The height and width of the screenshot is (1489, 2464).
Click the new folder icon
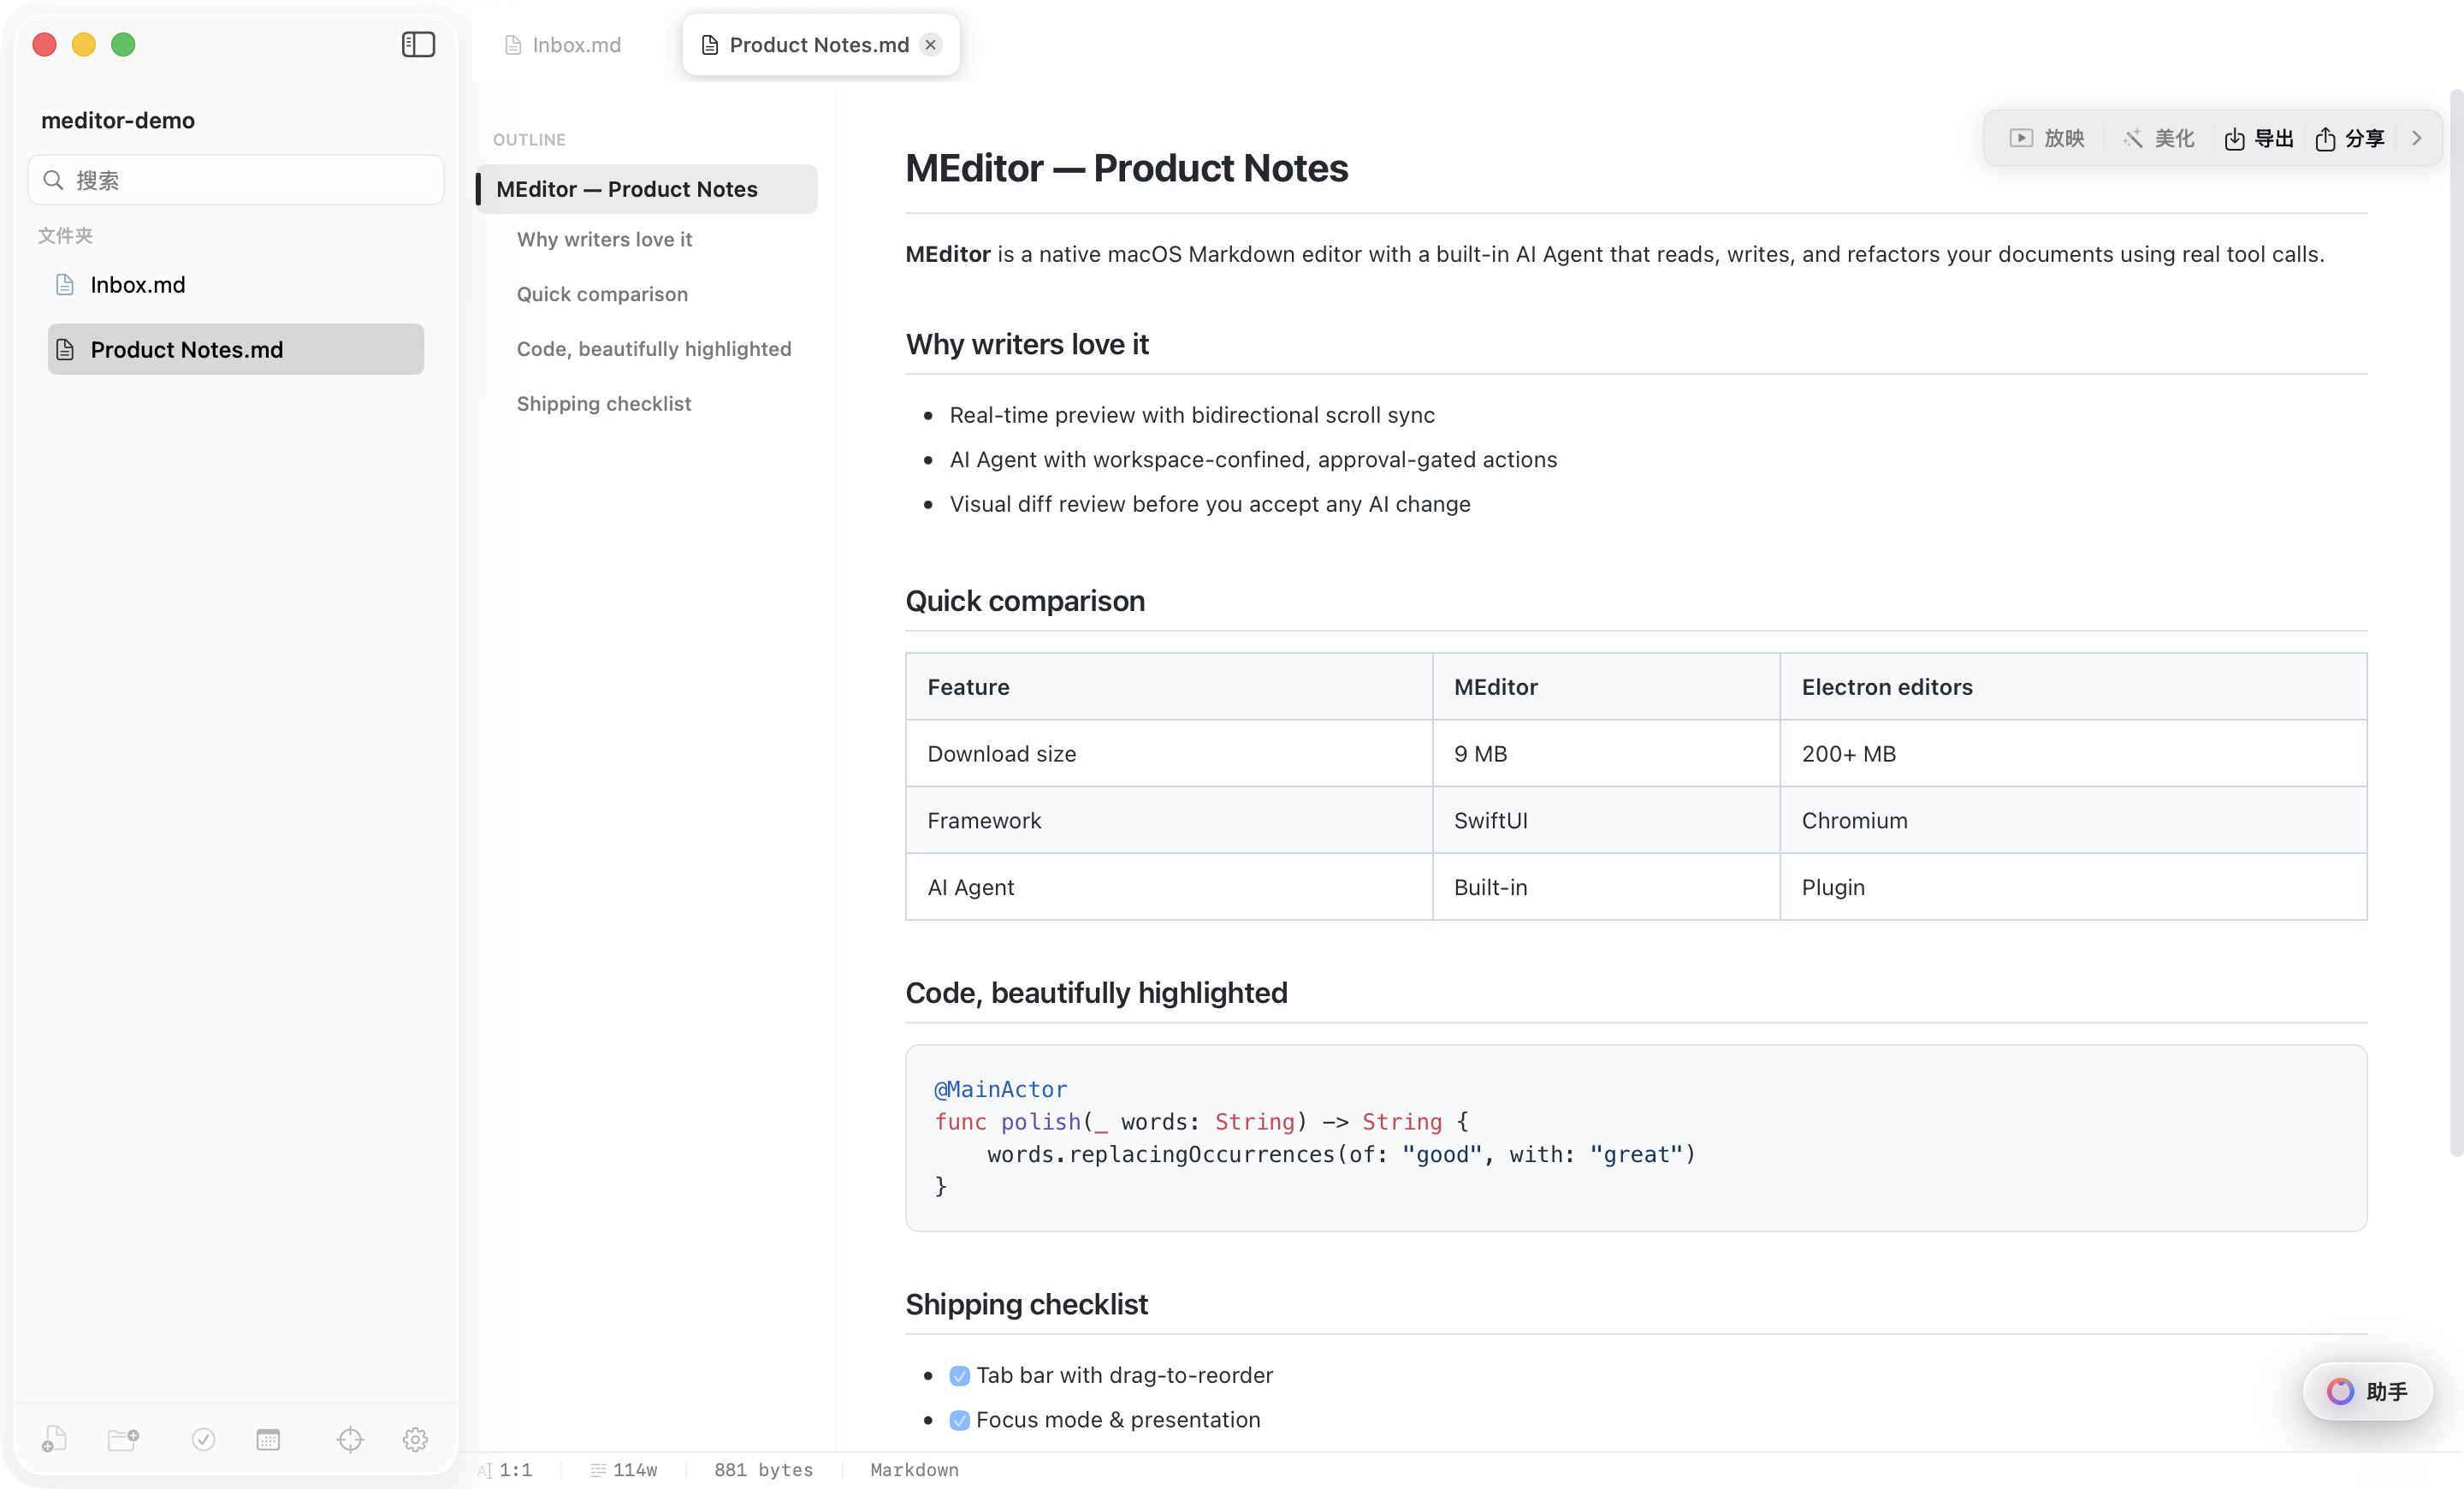[123, 1439]
